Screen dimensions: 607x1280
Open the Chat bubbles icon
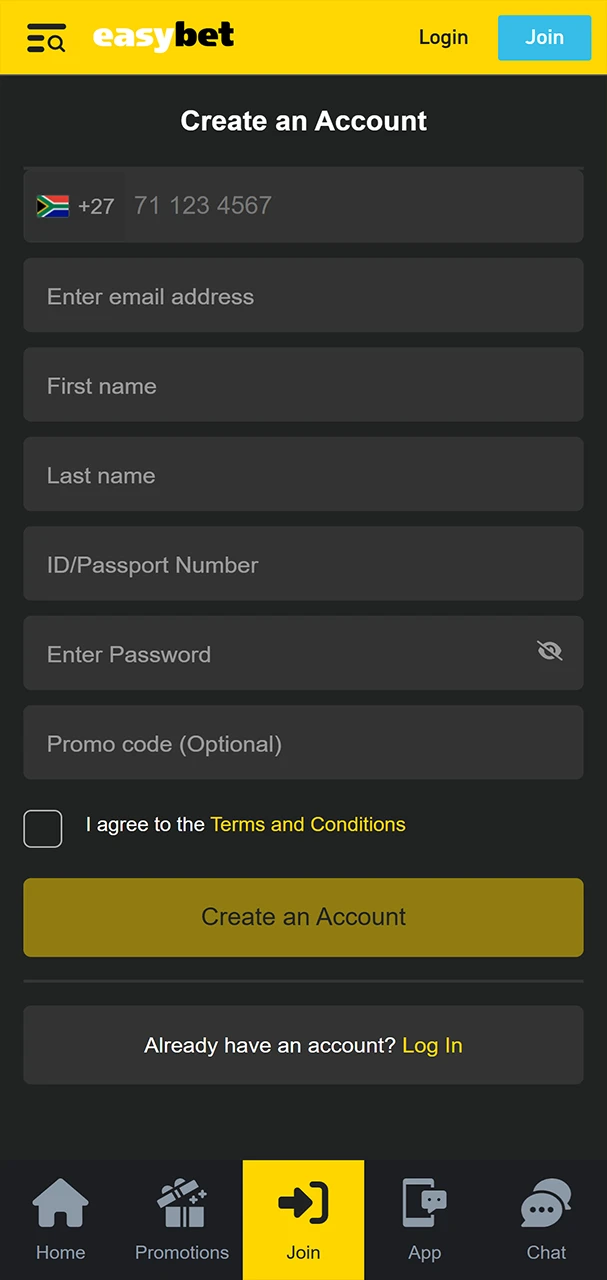tap(546, 1203)
